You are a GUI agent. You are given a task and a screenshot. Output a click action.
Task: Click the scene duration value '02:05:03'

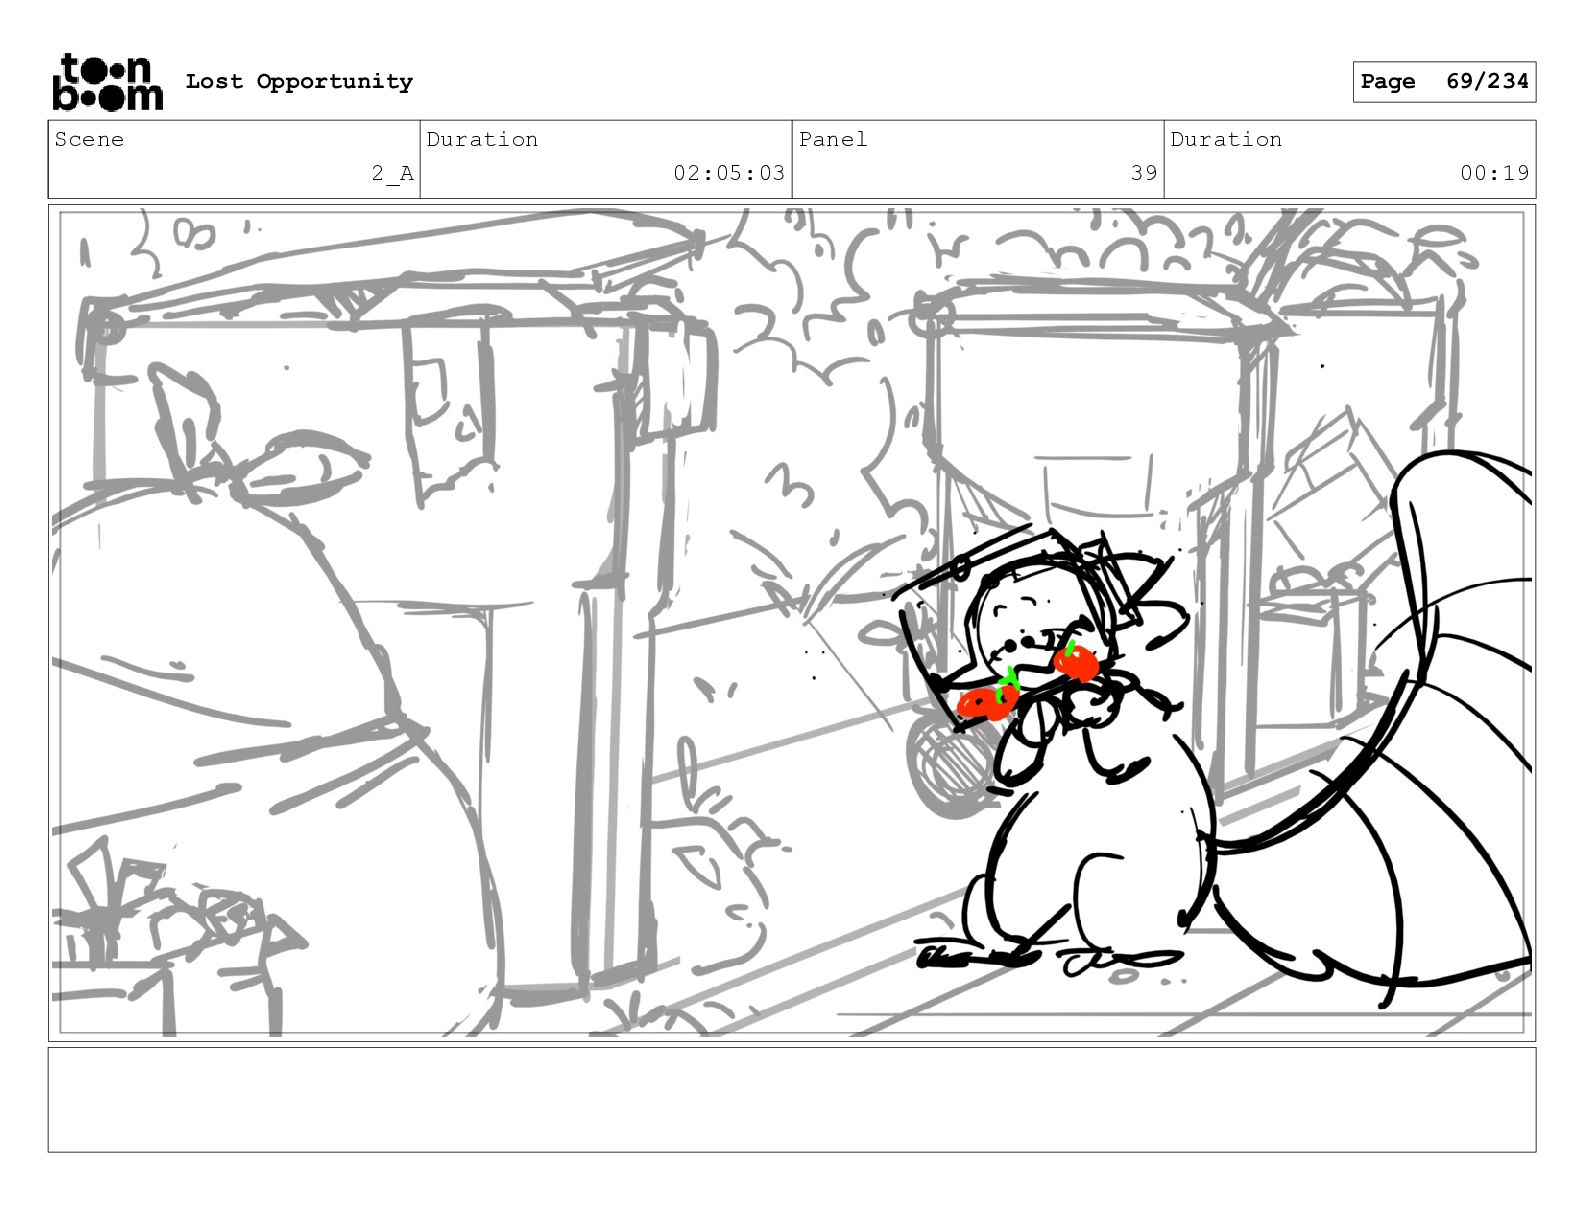728,173
